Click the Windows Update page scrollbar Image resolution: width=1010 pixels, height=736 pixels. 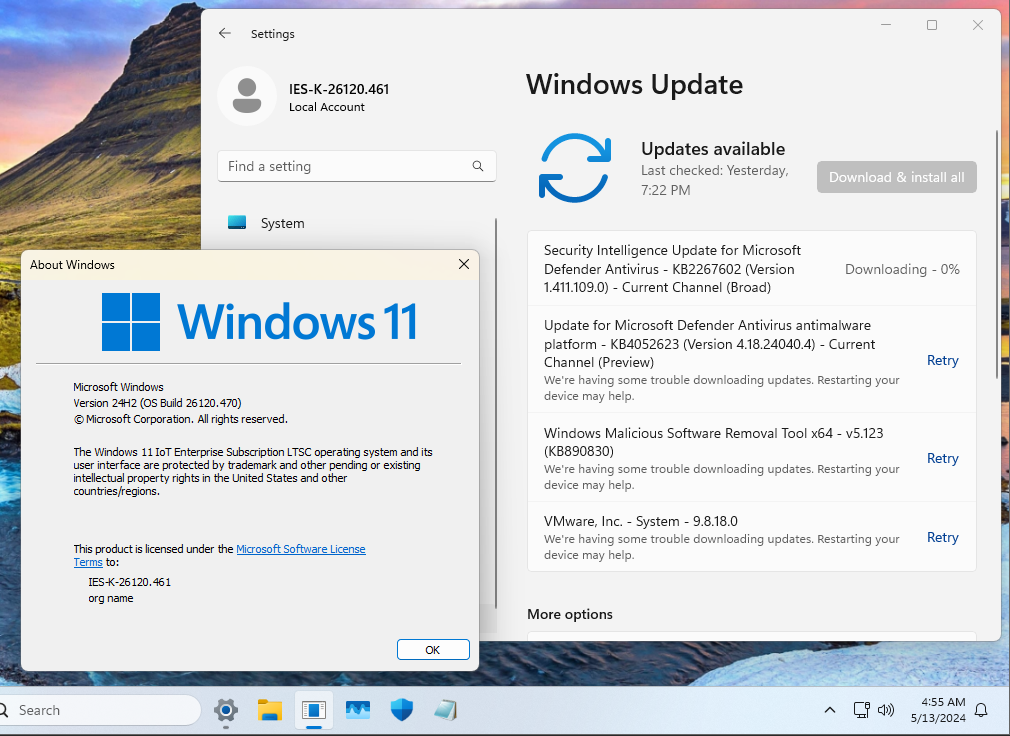(x=996, y=254)
